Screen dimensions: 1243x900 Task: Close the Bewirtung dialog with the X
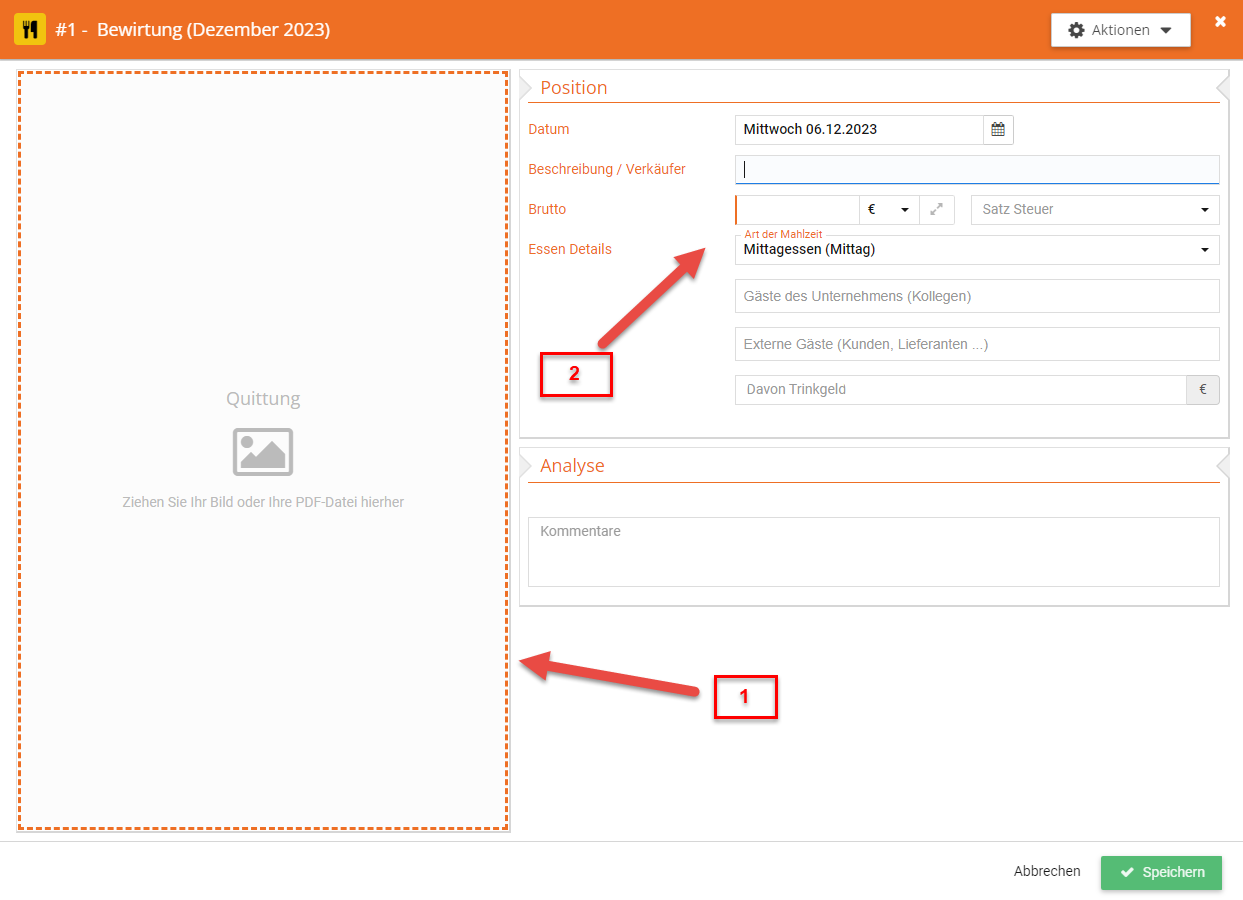(1220, 21)
